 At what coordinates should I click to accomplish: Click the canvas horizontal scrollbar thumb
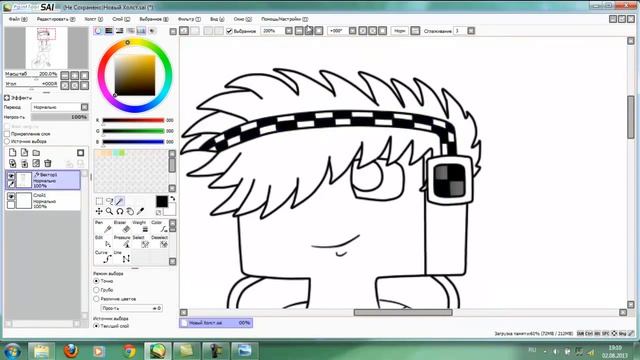pyautogui.click(x=403, y=313)
